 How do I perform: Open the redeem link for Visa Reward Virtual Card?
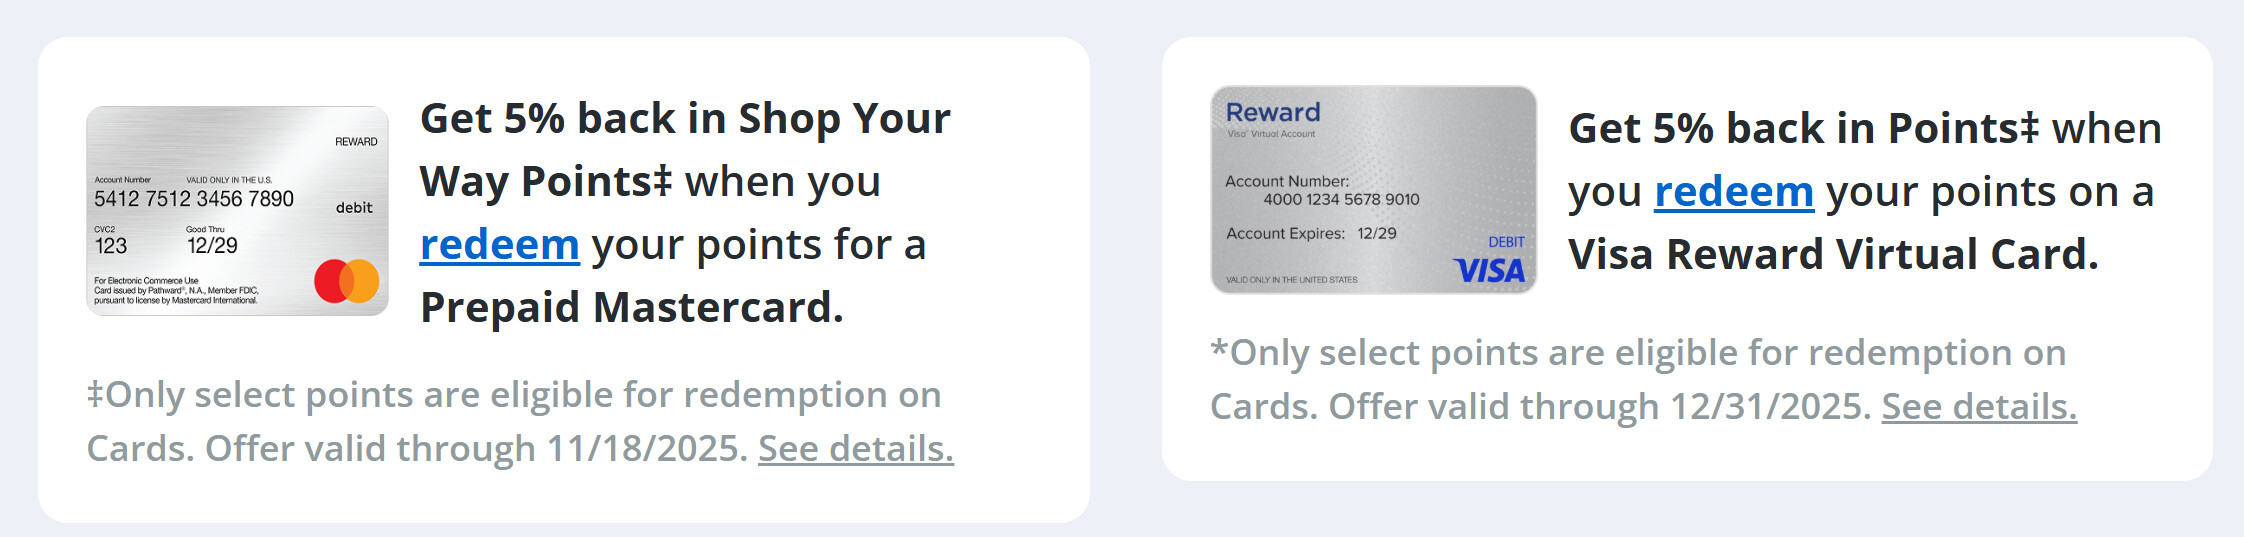(x=1733, y=192)
